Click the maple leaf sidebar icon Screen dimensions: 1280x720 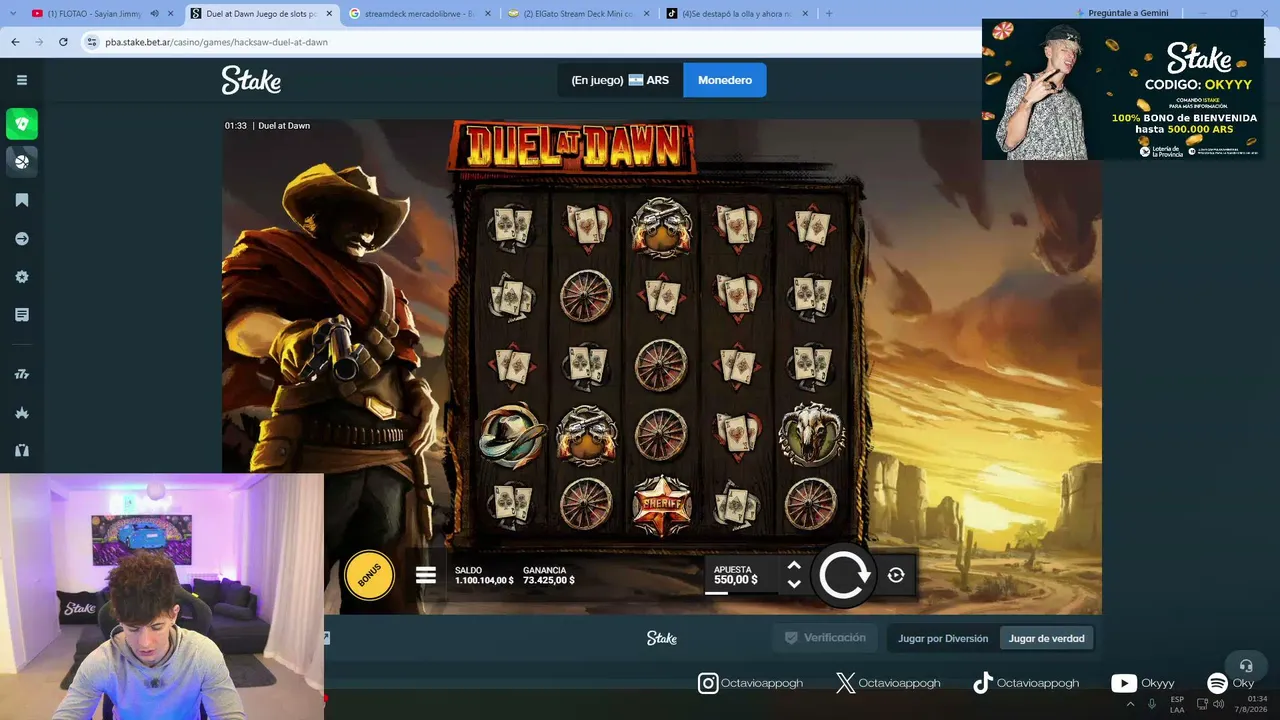click(x=22, y=413)
